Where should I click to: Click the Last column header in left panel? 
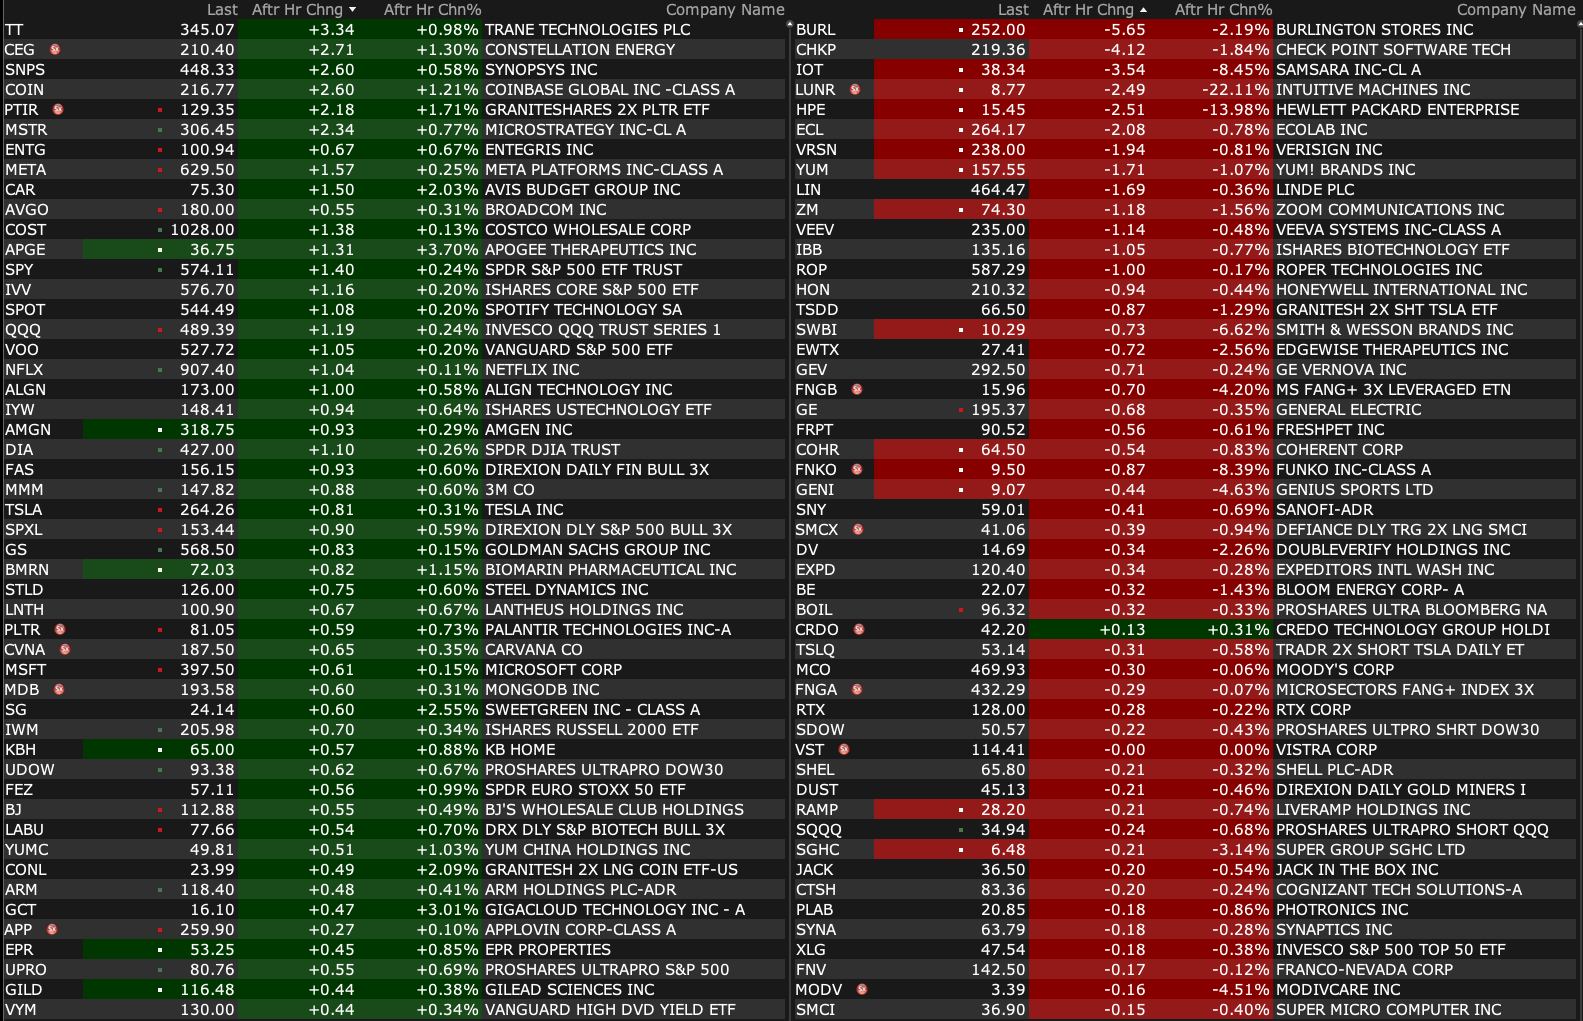click(222, 10)
